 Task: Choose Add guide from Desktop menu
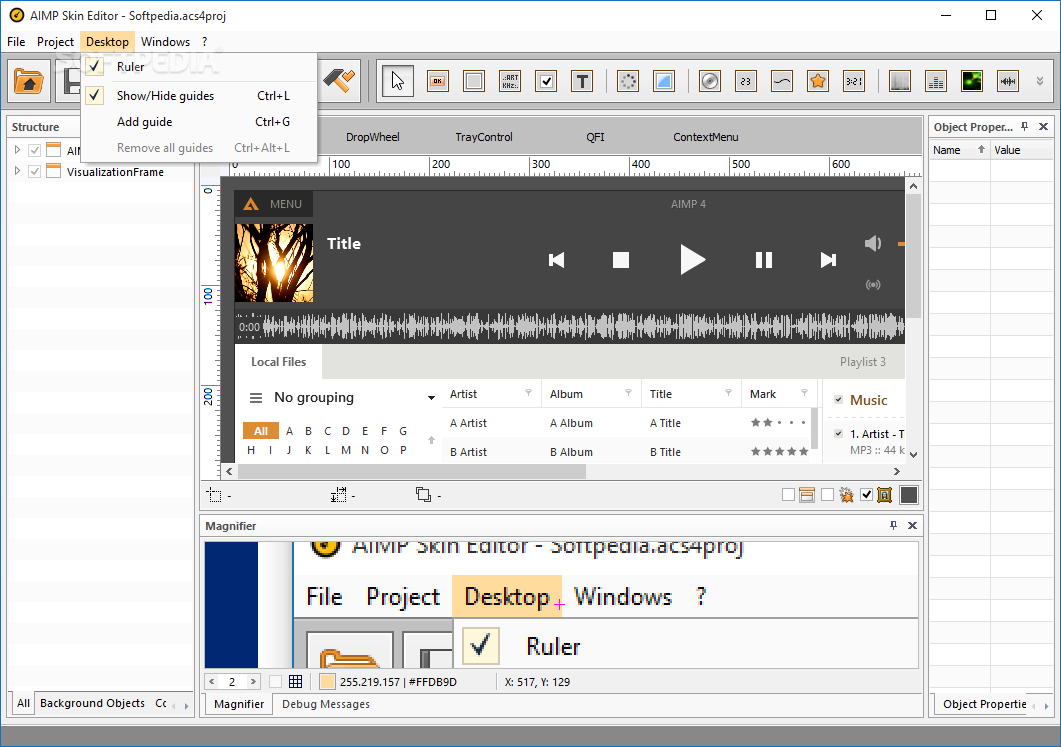point(199,122)
